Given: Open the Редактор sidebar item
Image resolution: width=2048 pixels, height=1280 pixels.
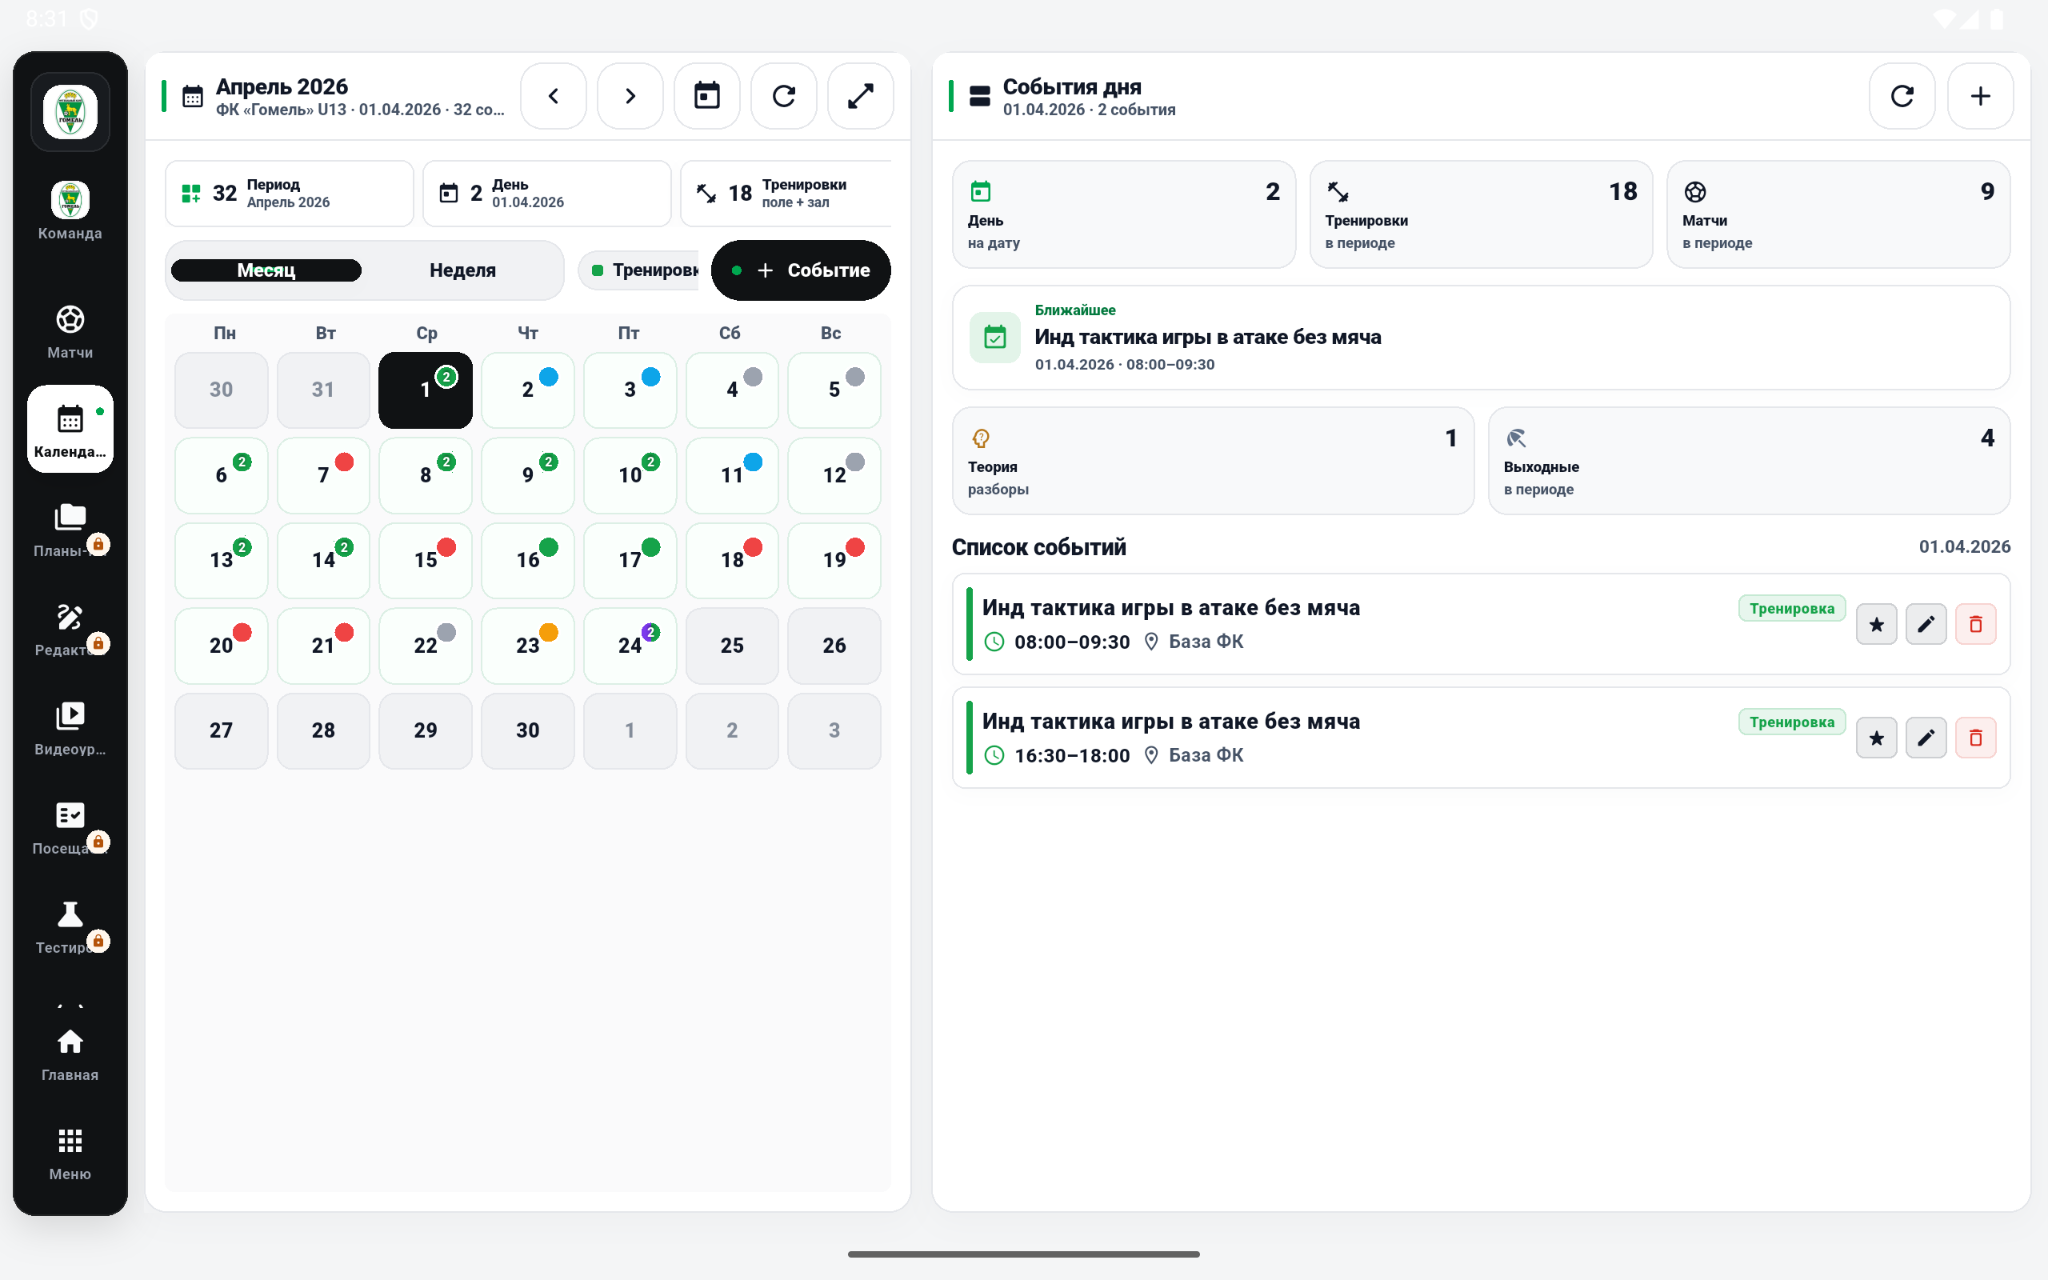Looking at the screenshot, I should (70, 629).
